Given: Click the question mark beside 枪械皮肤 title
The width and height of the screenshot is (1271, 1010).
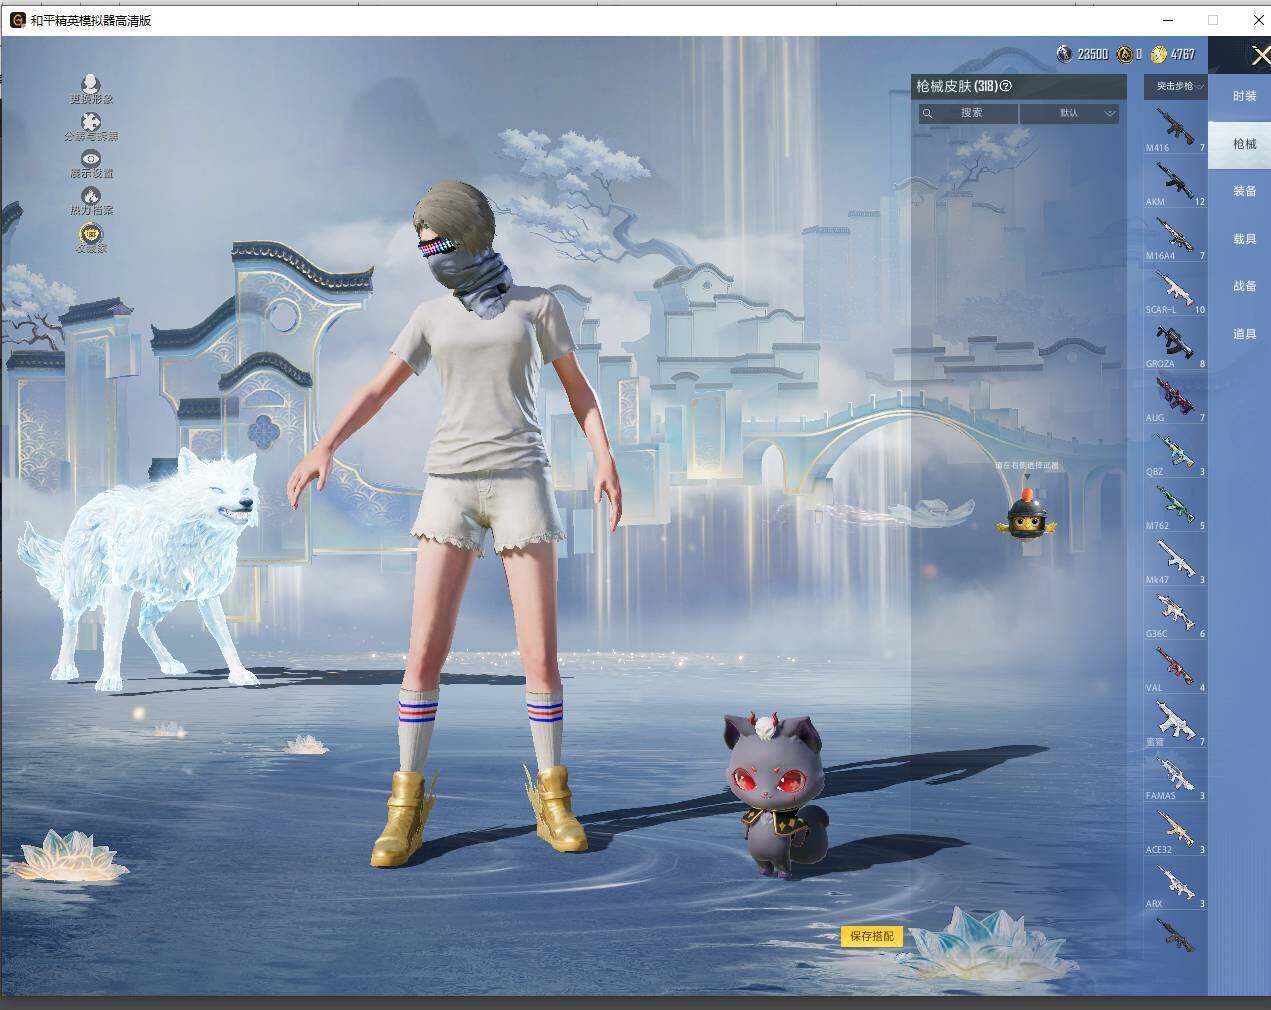Looking at the screenshot, I should [x=1006, y=86].
